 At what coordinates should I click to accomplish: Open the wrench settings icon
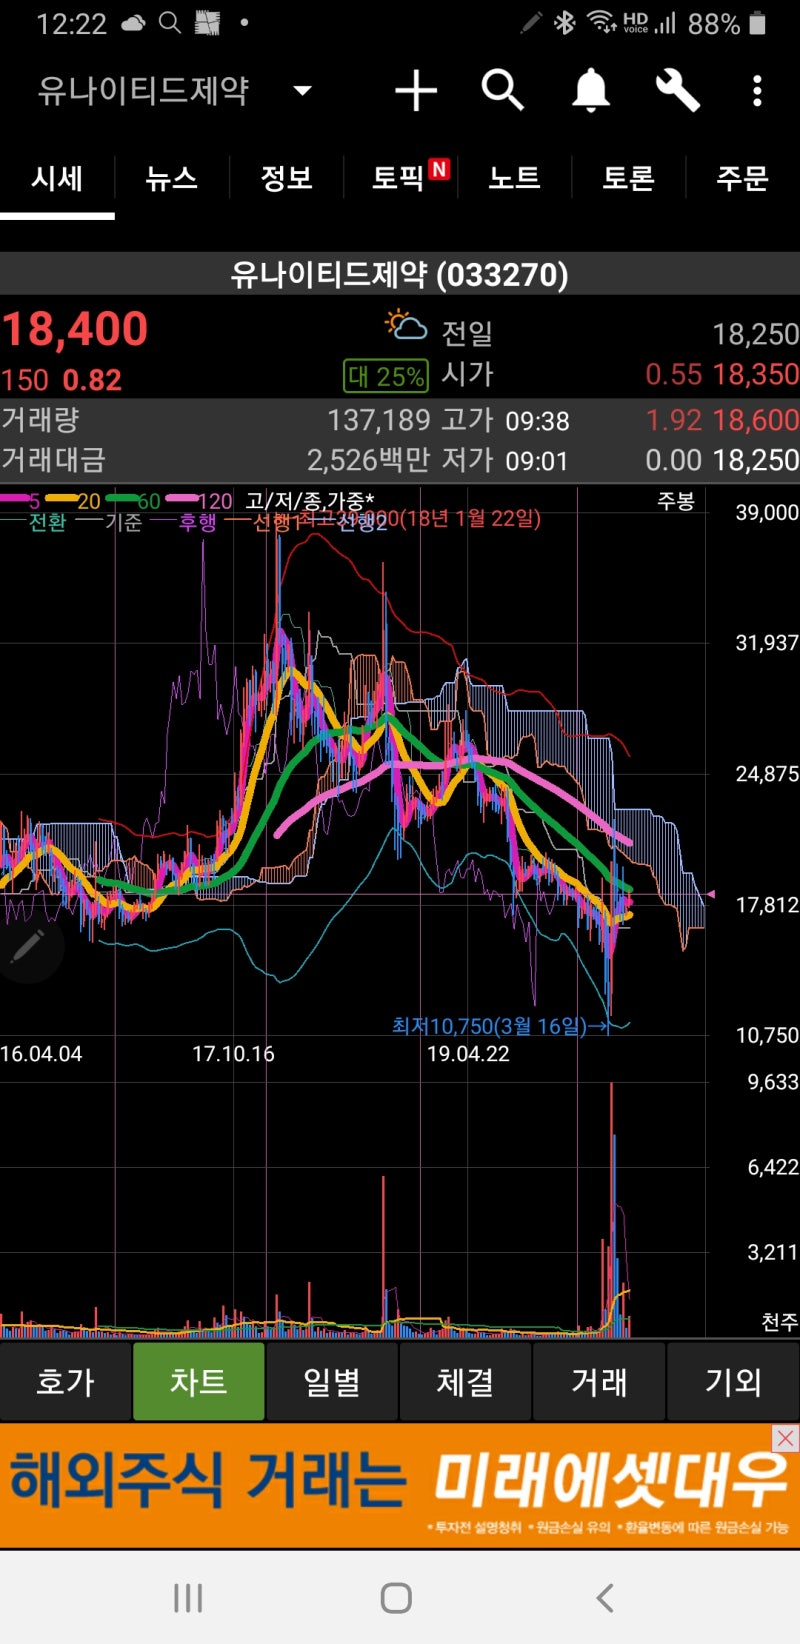[x=677, y=90]
